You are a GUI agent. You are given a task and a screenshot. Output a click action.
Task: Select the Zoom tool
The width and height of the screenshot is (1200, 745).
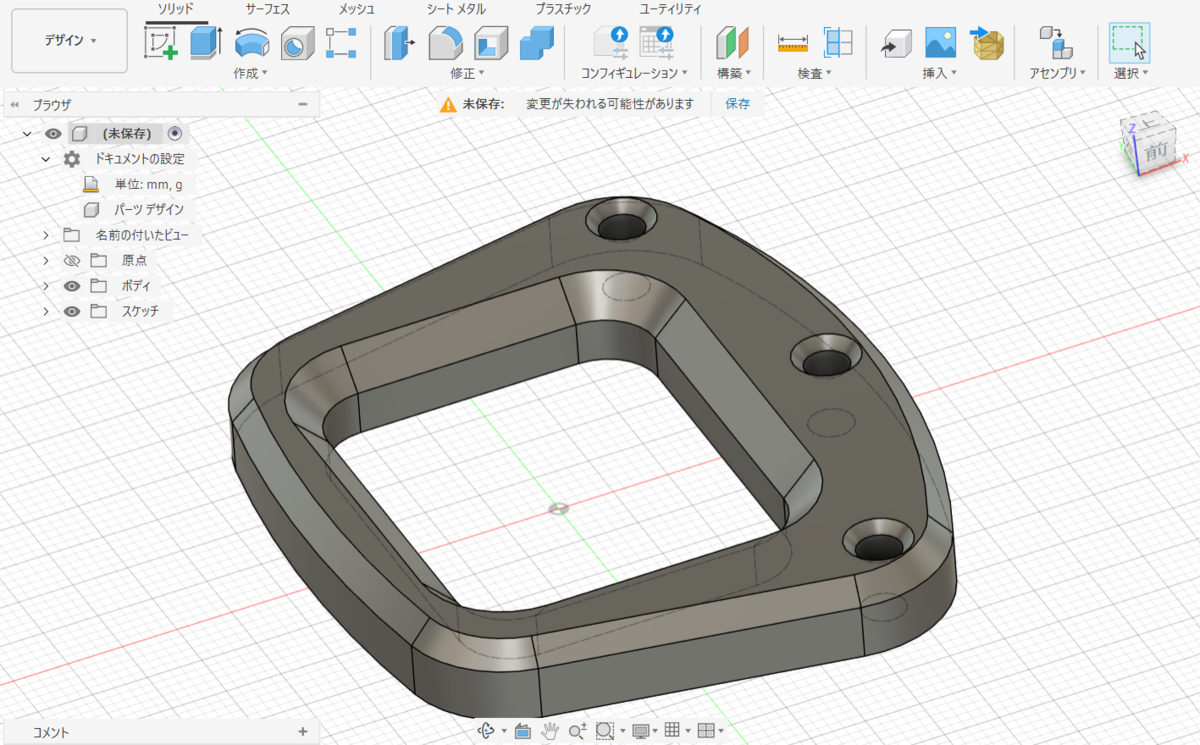(x=577, y=731)
